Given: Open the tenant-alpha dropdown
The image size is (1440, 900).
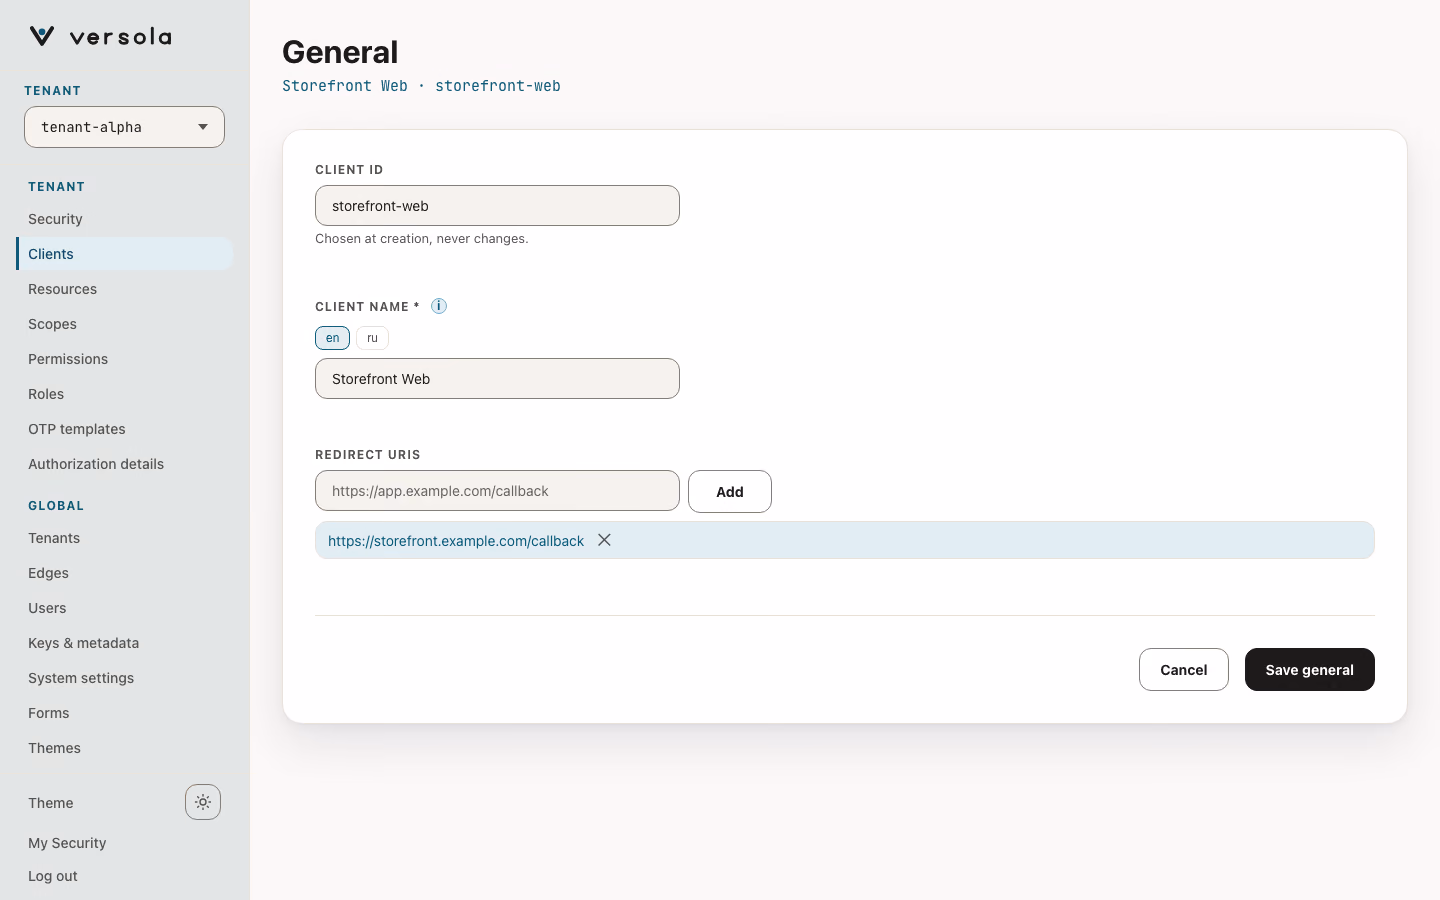Looking at the screenshot, I should (124, 127).
